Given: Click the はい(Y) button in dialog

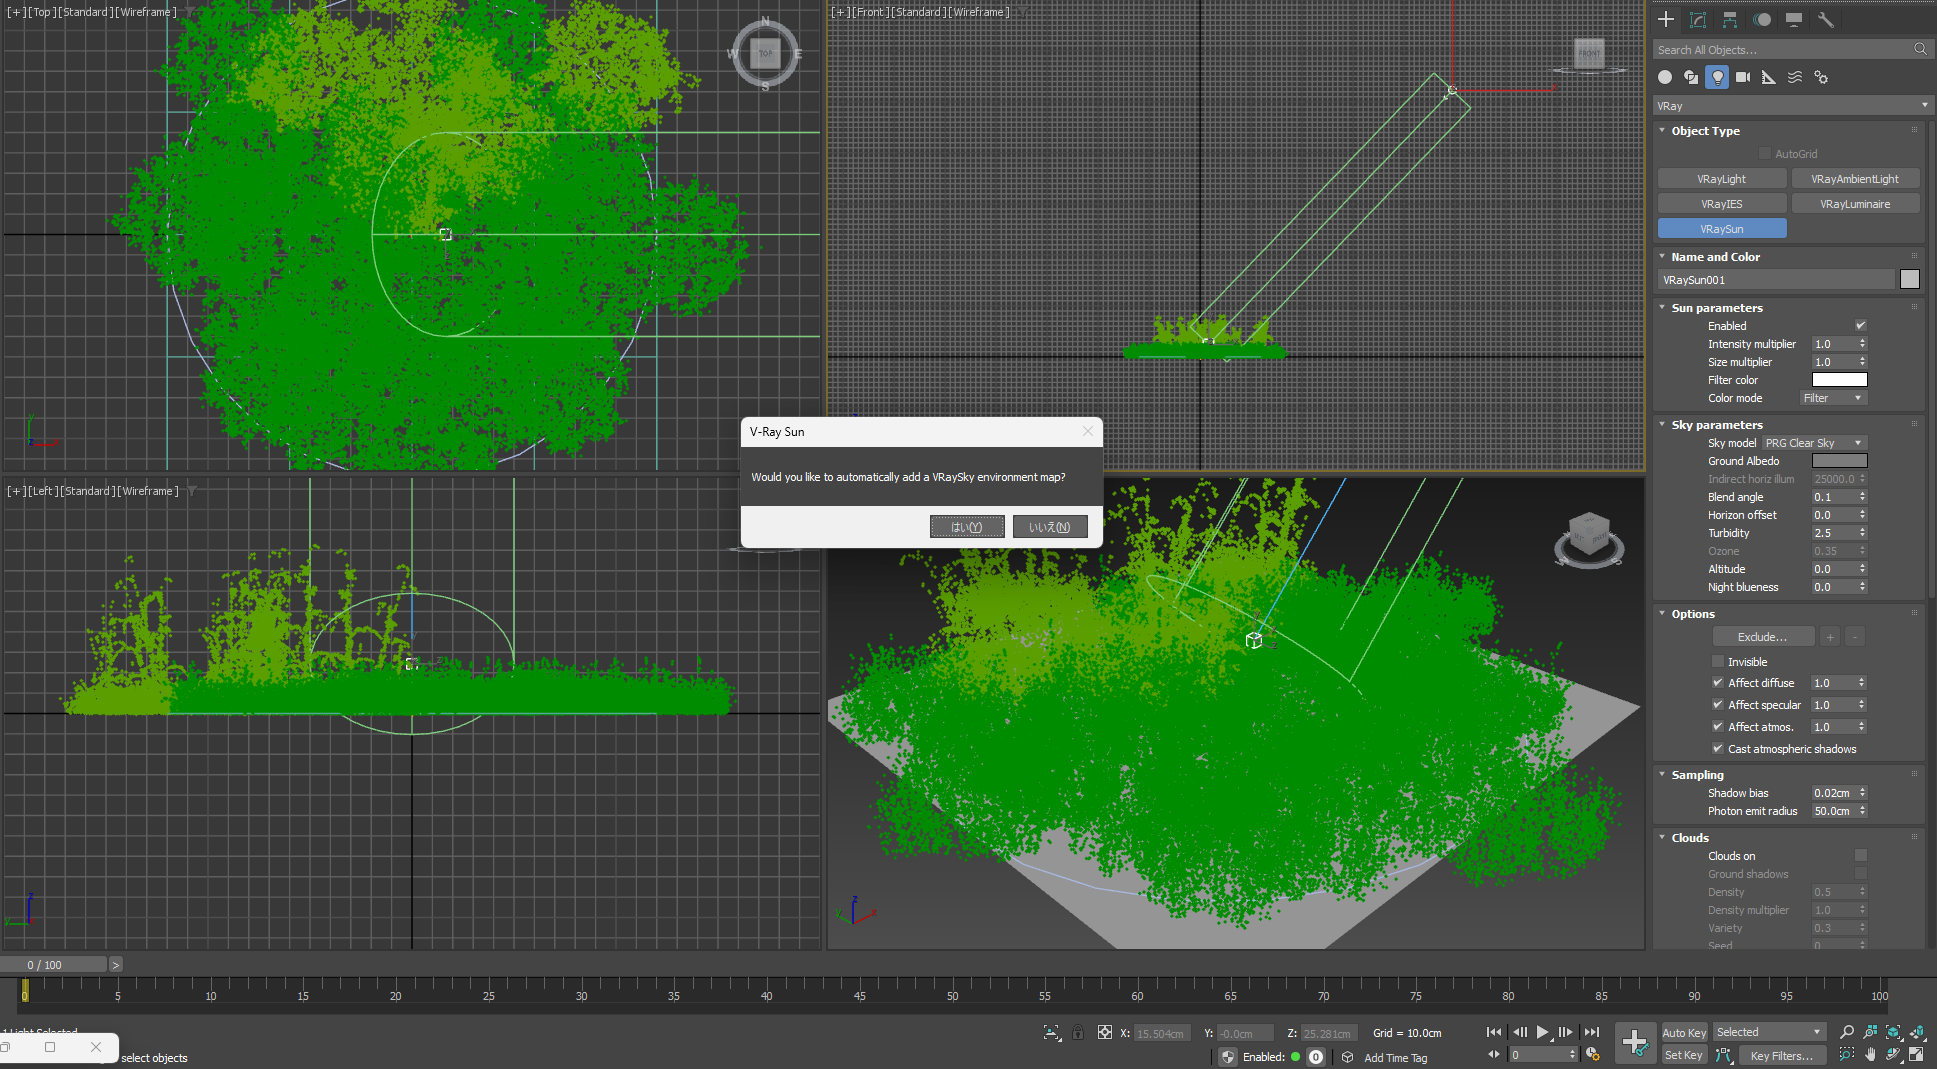Looking at the screenshot, I should coord(966,527).
